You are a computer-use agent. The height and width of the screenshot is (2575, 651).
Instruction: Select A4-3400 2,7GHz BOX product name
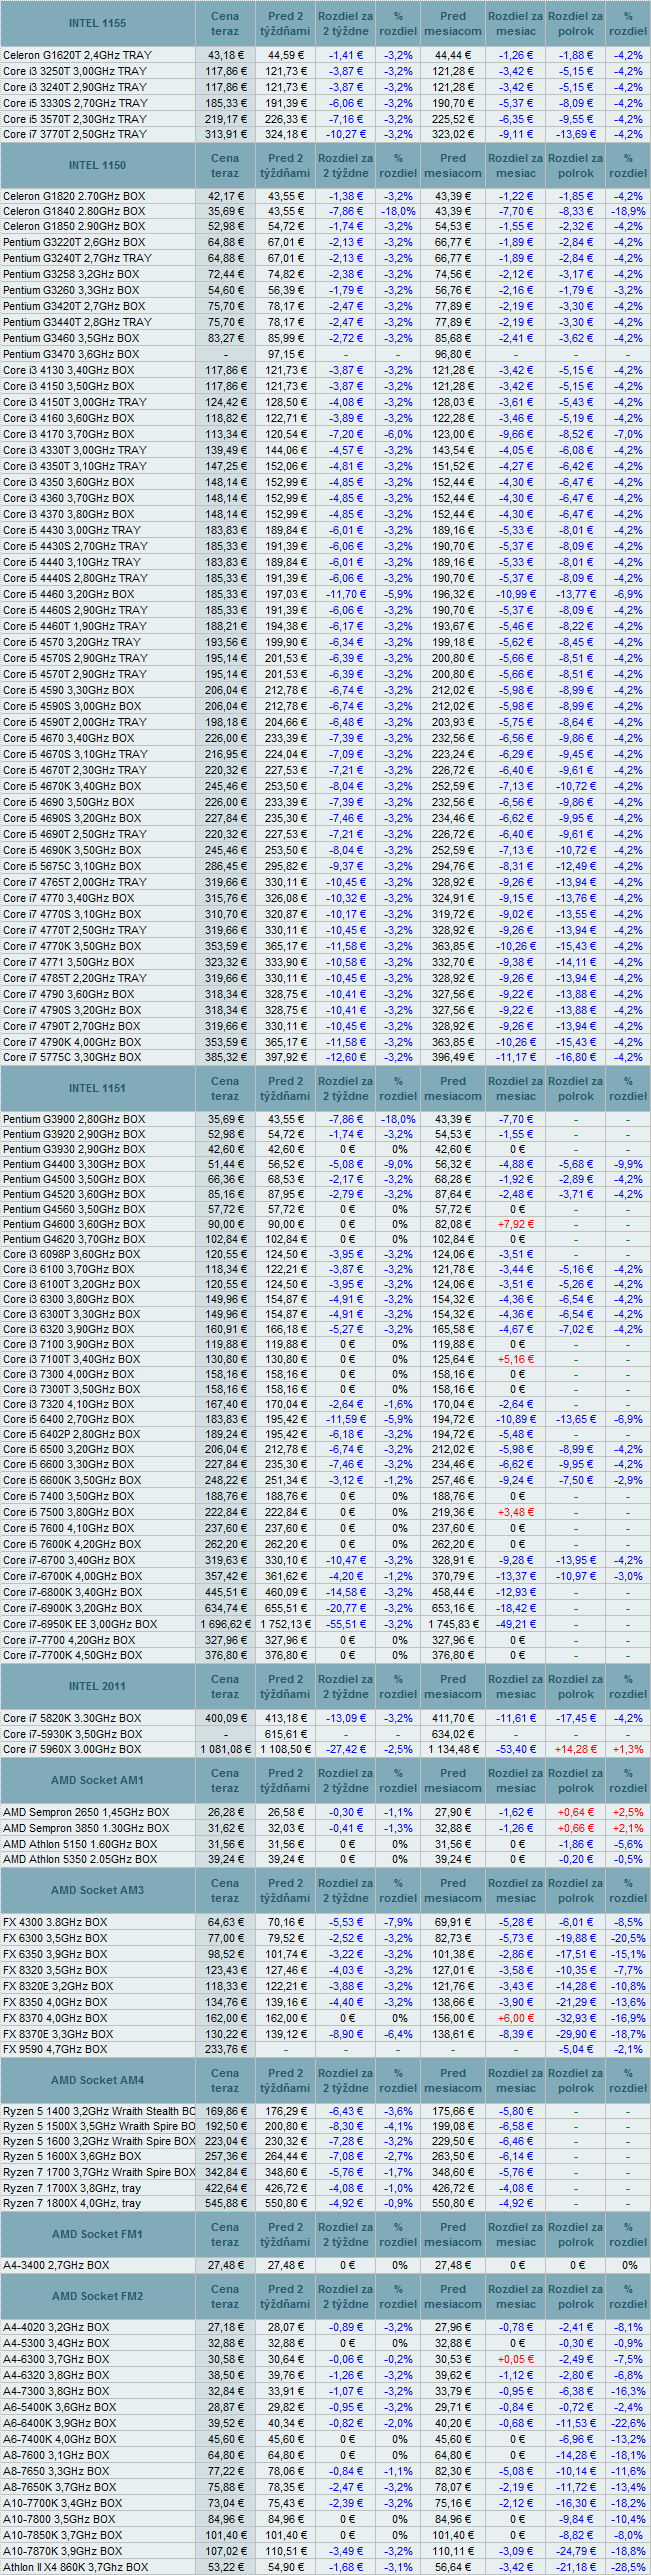[56, 2265]
